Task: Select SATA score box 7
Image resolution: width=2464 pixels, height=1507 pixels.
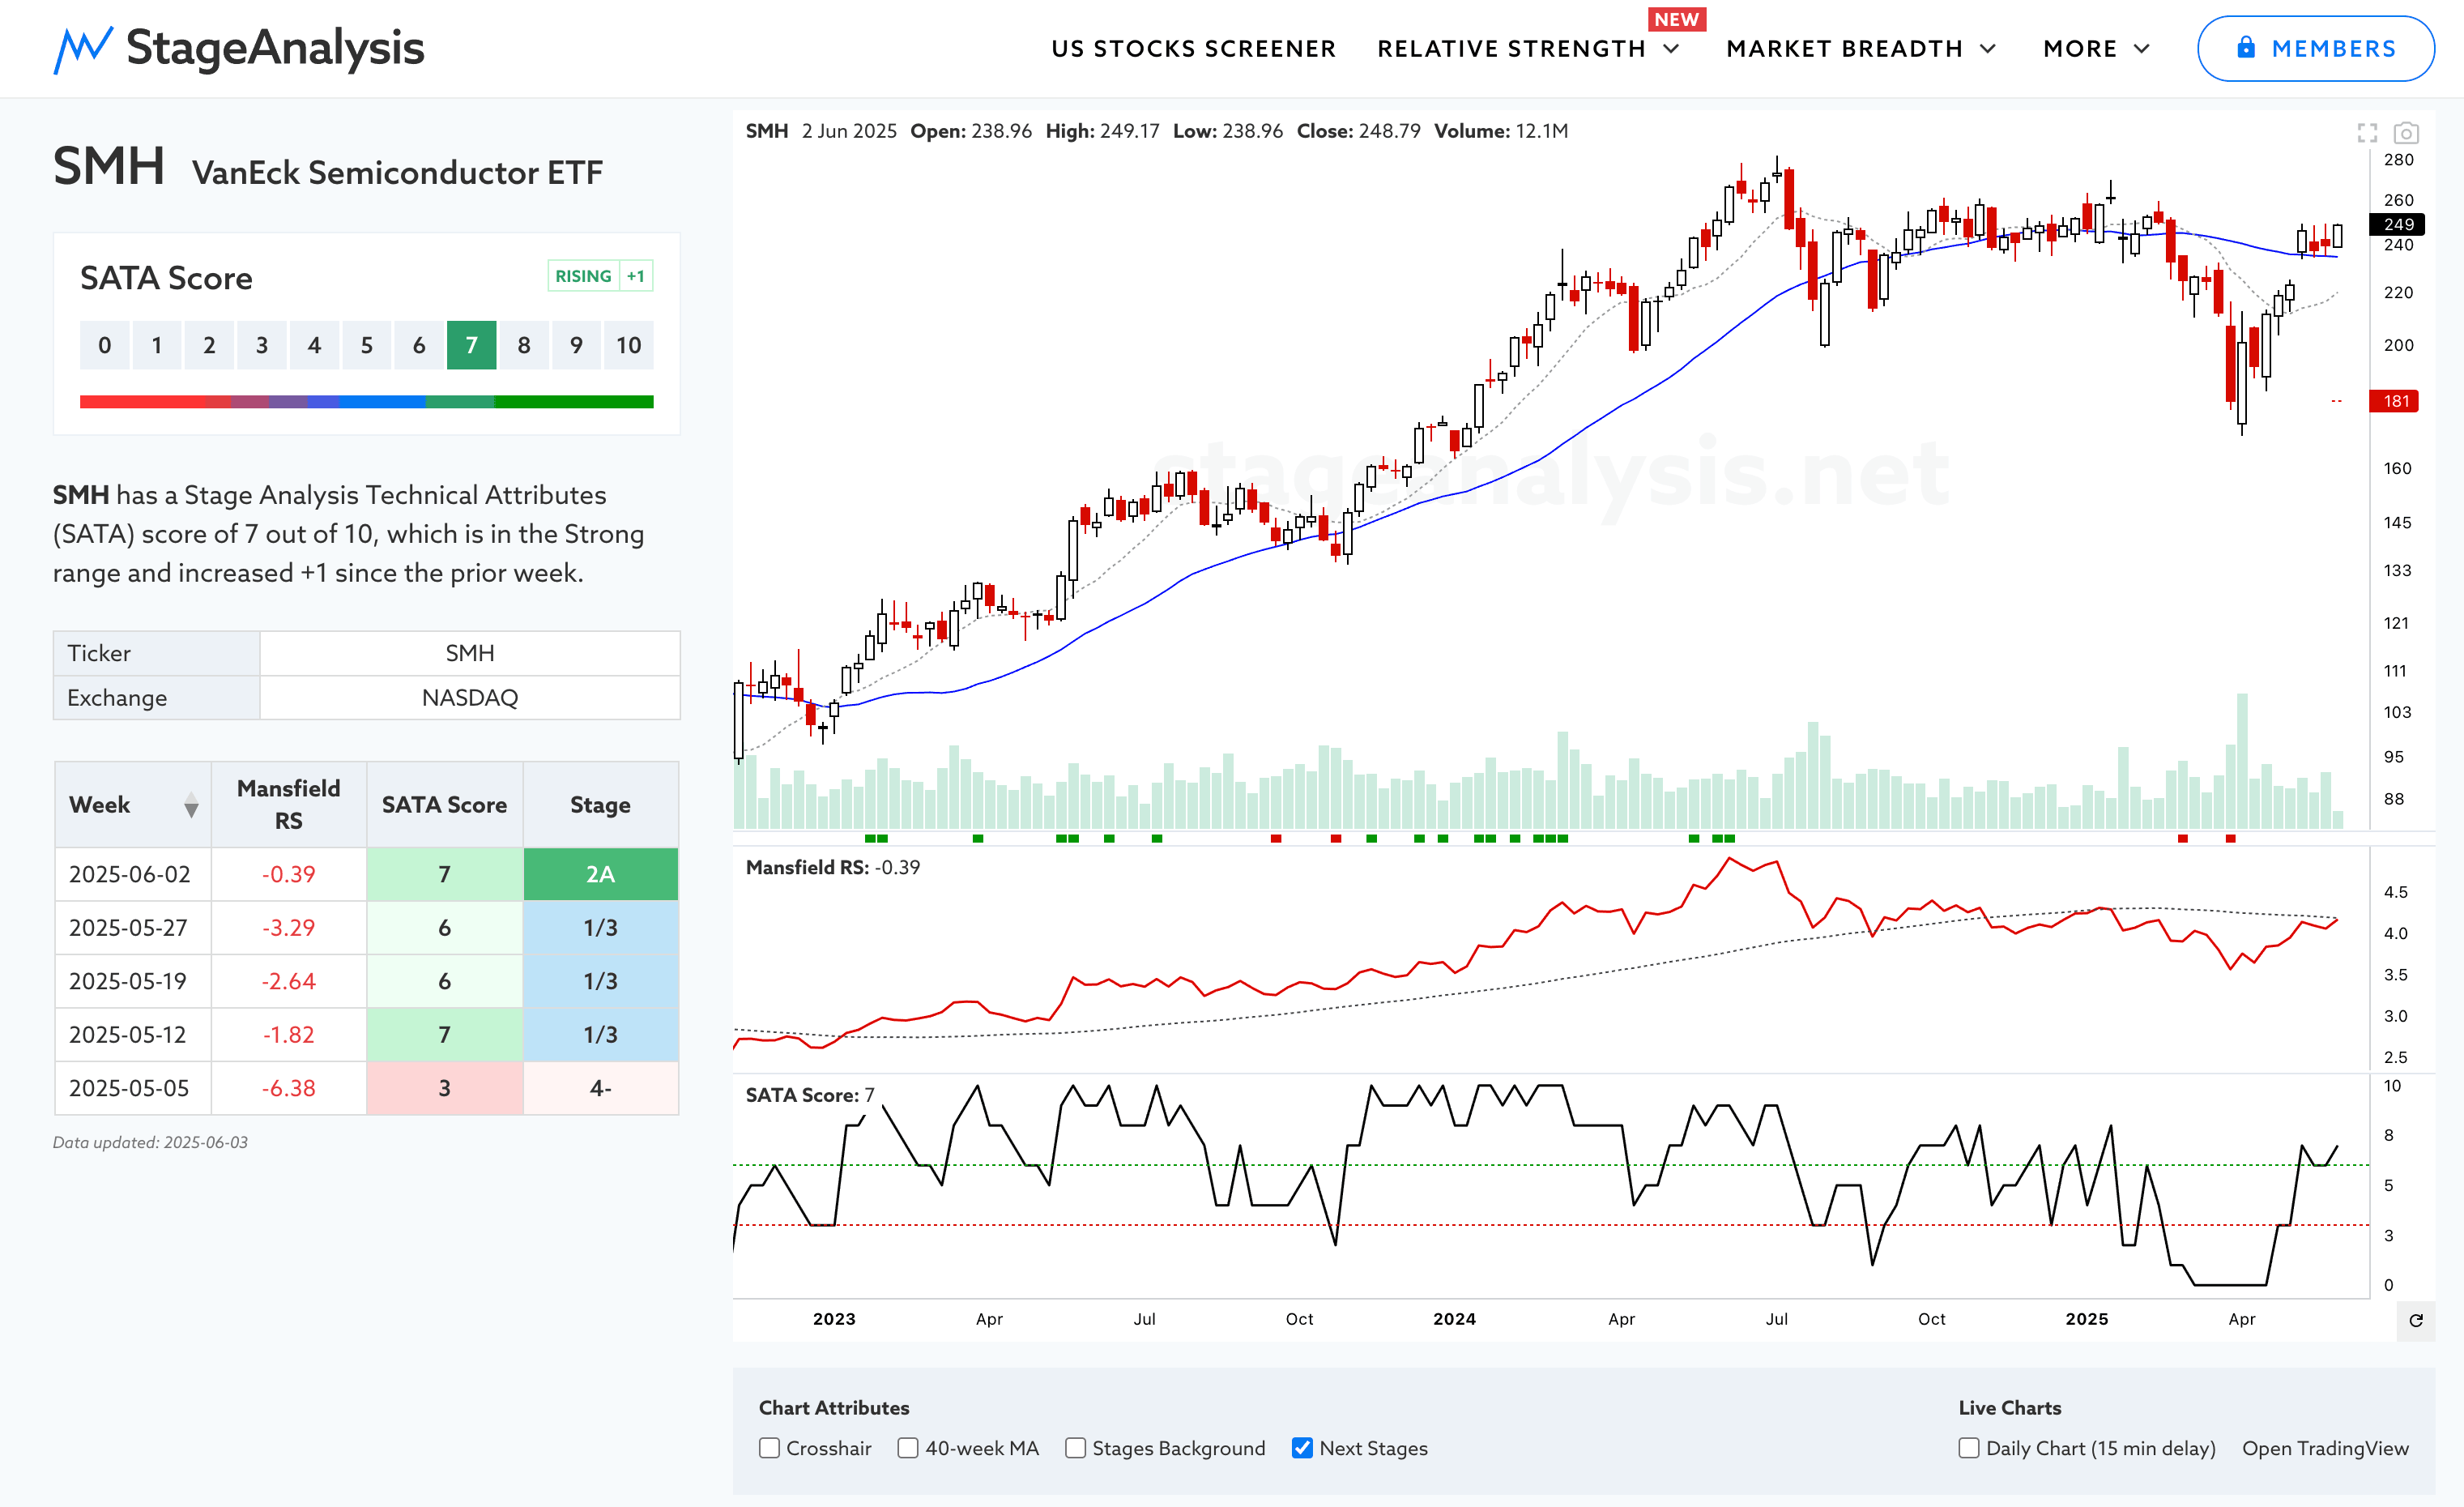Action: pyautogui.click(x=471, y=345)
